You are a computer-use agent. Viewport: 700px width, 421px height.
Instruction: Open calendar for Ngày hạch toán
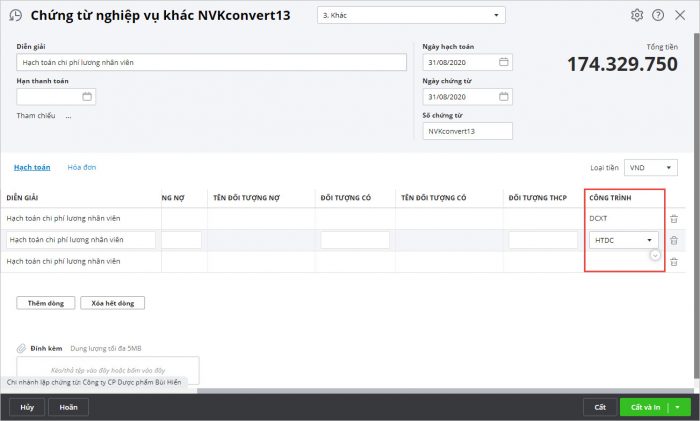(504, 62)
